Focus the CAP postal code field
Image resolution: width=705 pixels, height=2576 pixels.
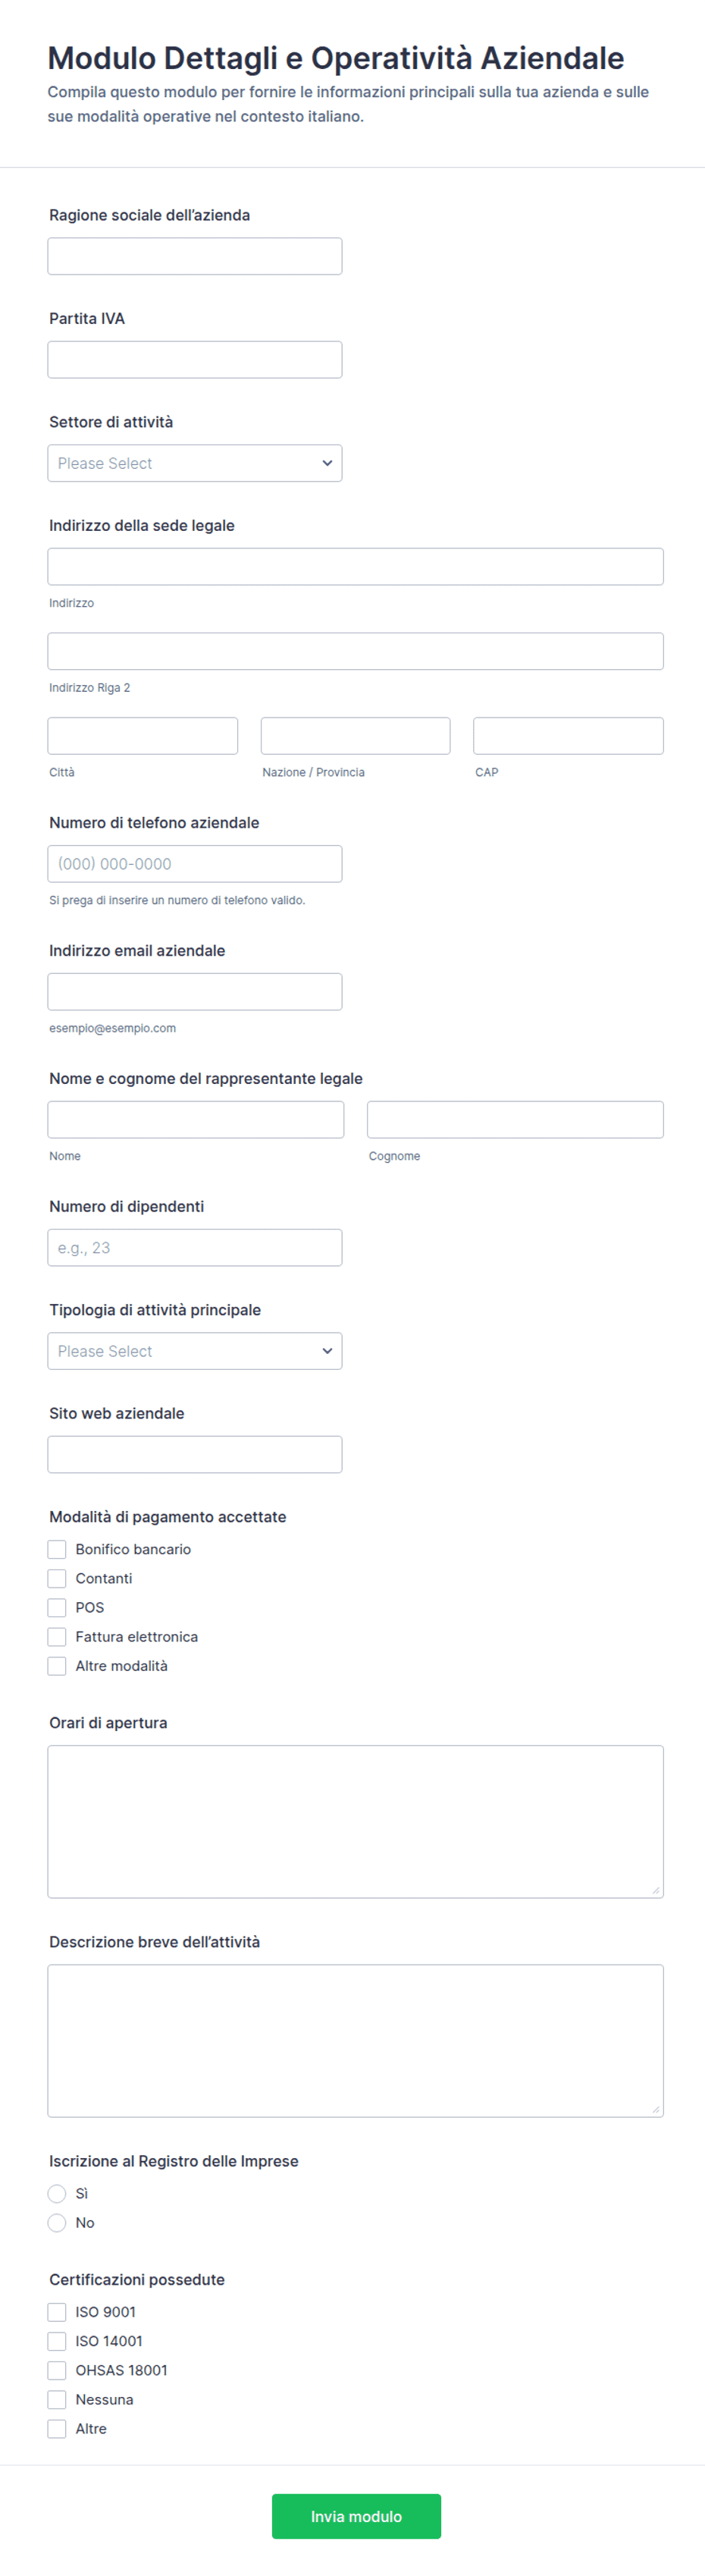pyautogui.click(x=568, y=735)
